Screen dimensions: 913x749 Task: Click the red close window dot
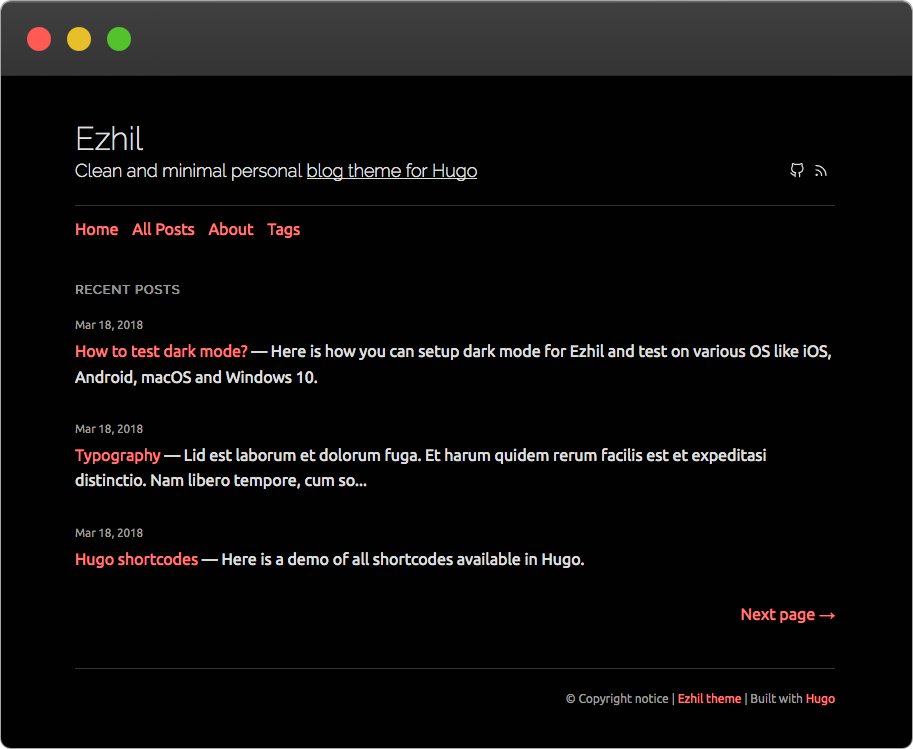coord(38,39)
